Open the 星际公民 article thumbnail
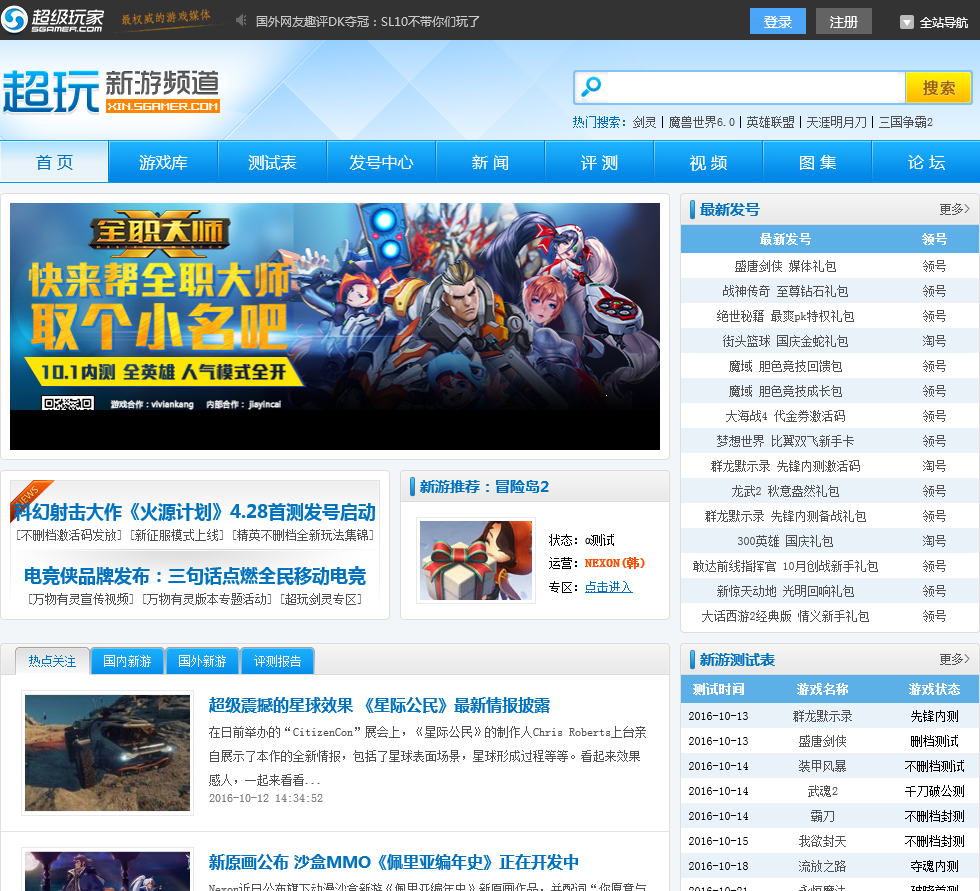The width and height of the screenshot is (980, 891). point(108,753)
